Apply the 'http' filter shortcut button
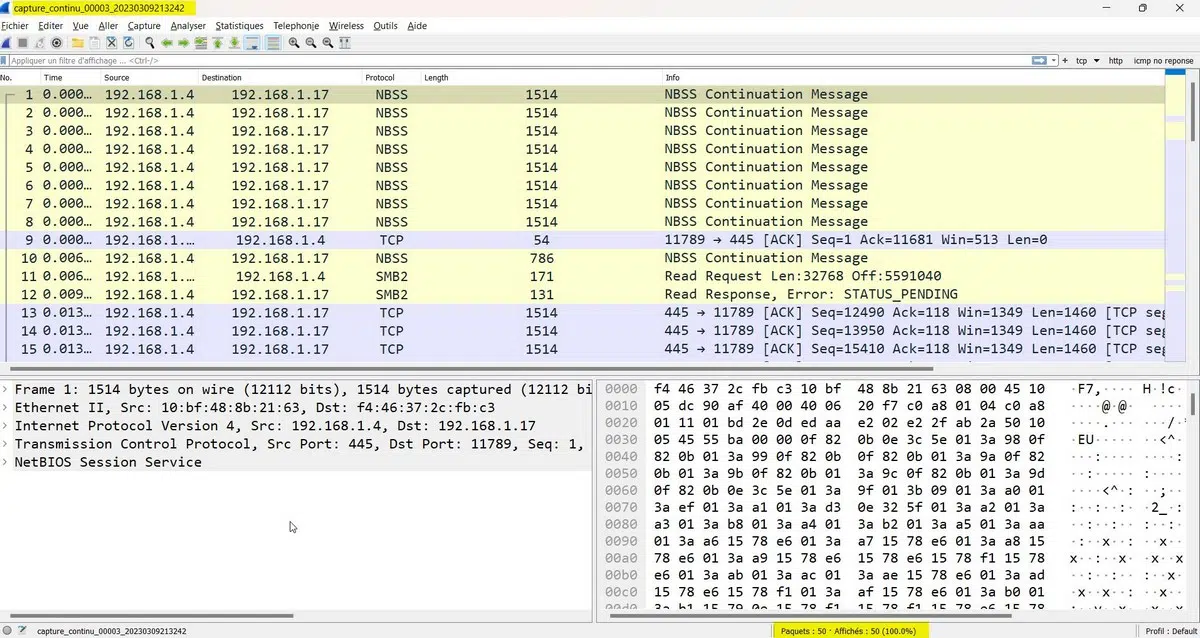Viewport: 1200px width, 638px height. point(1115,60)
